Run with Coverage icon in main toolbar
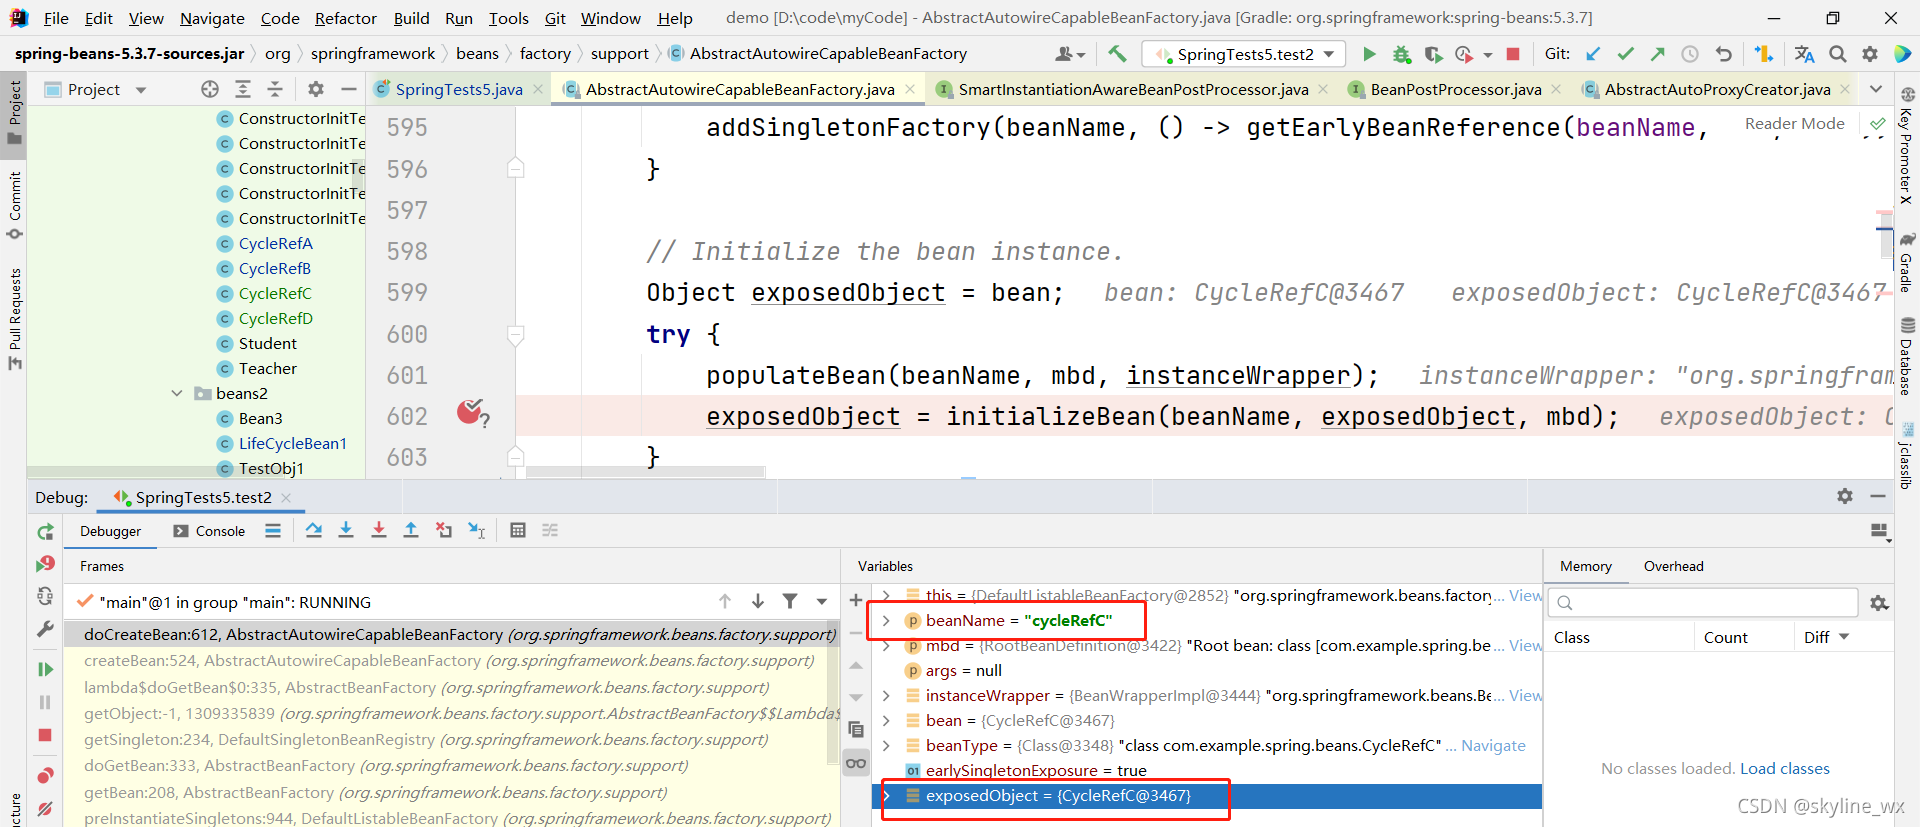 (x=1433, y=54)
